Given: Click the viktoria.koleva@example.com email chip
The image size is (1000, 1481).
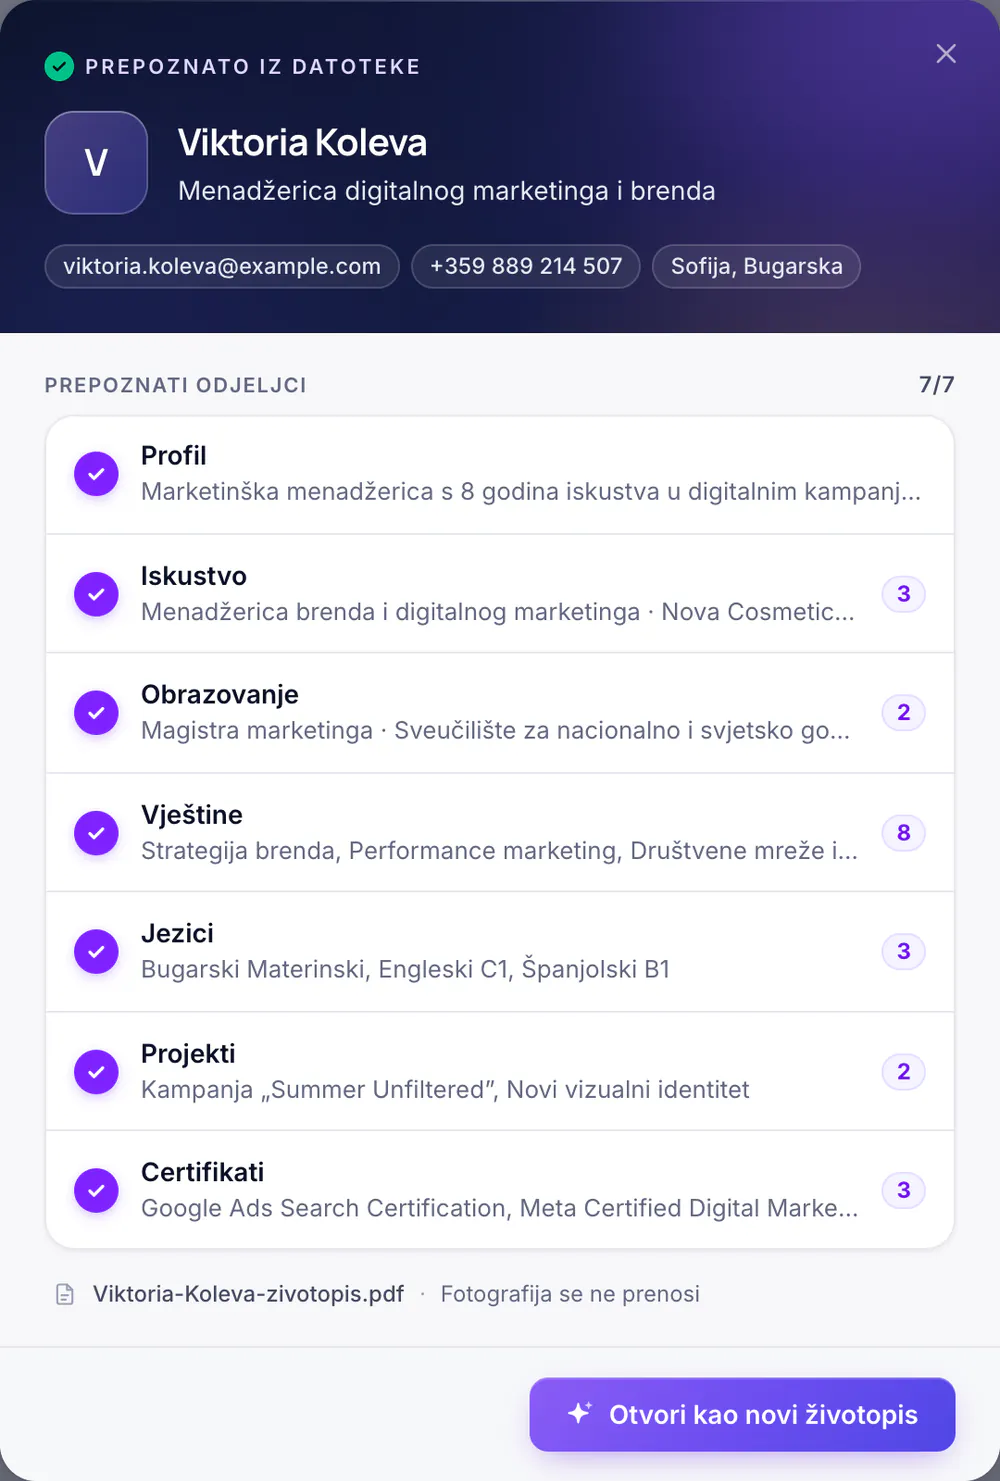Looking at the screenshot, I should 222,266.
